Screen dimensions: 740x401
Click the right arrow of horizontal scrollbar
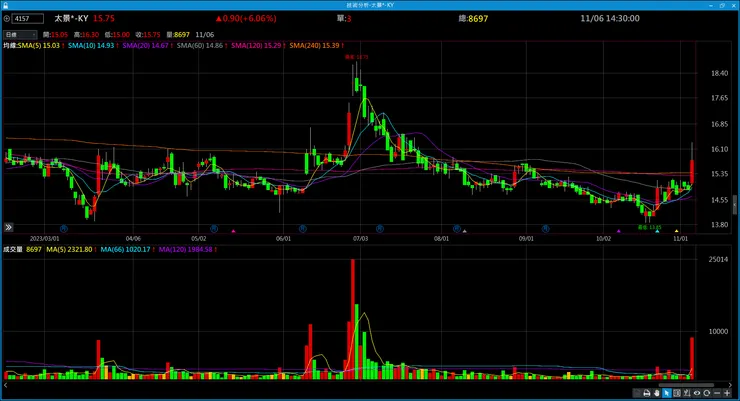coord(730,385)
